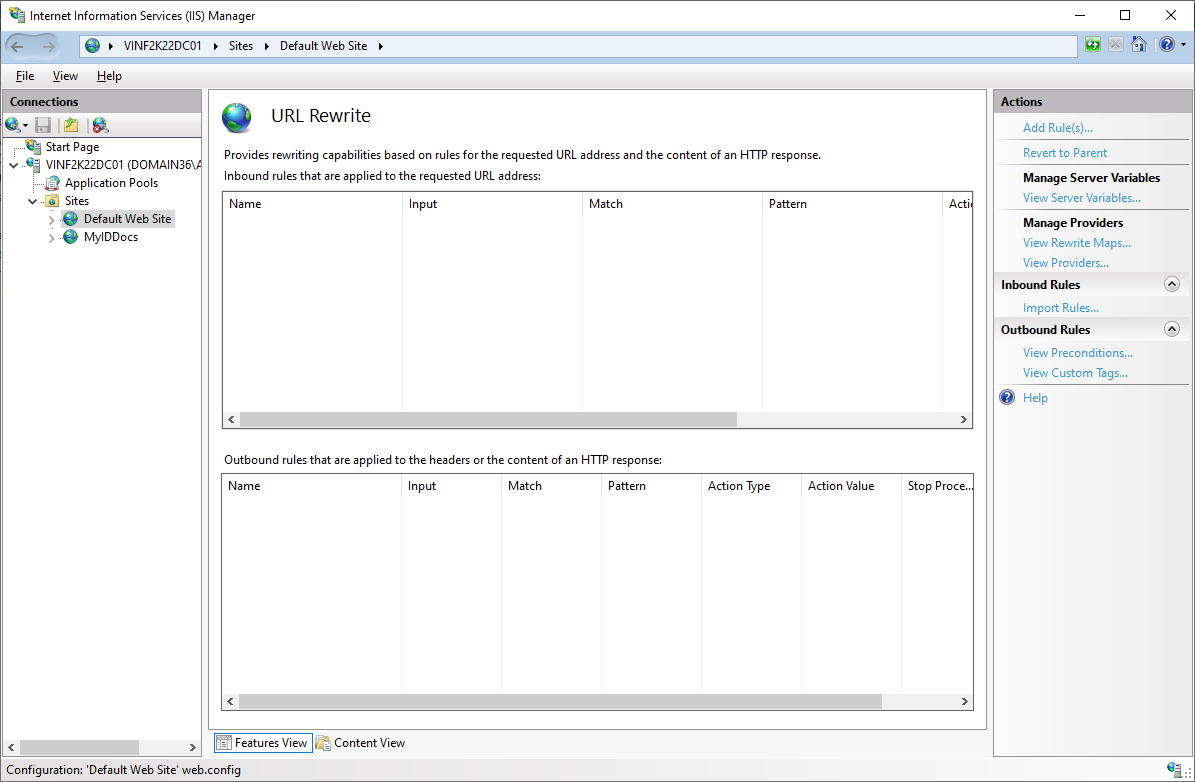Click Sites in address breadcrumb
This screenshot has width=1195, height=782.
tap(241, 46)
